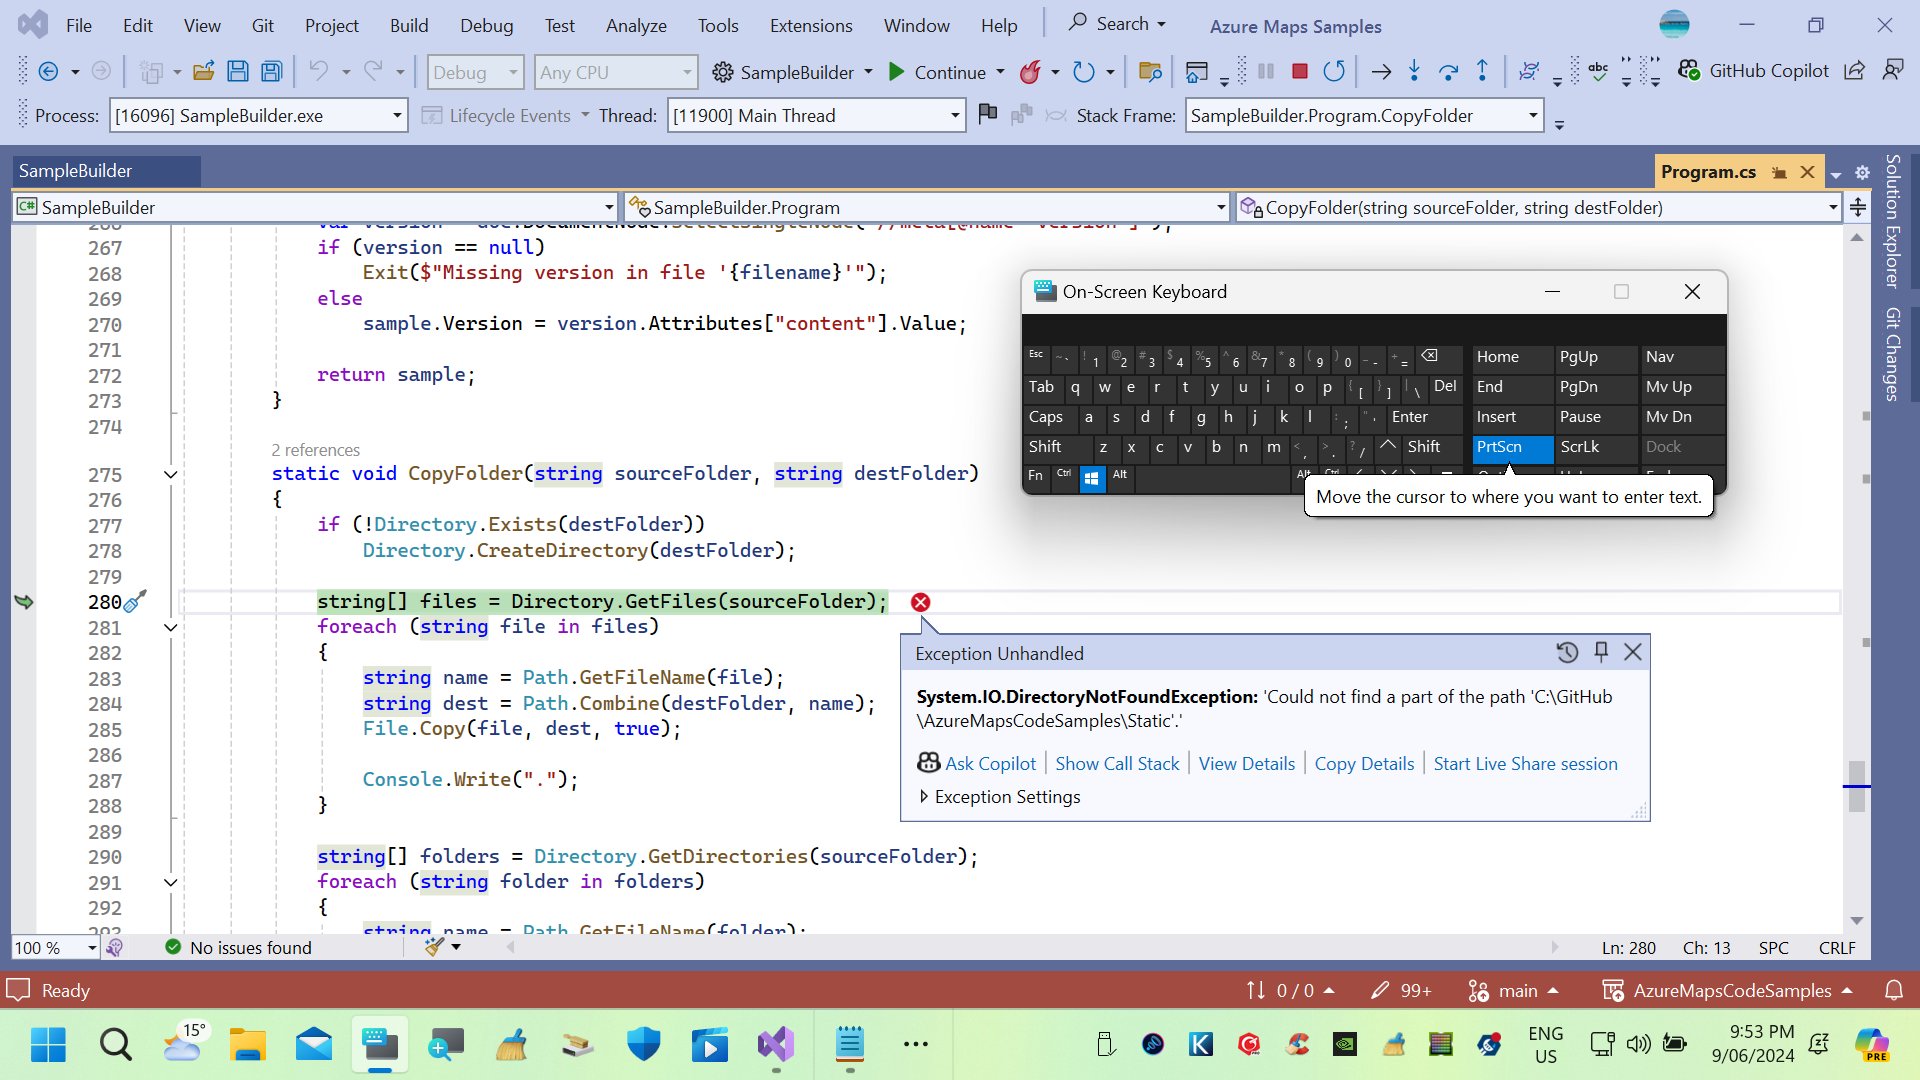Toggle PrtScn key on On-Screen Keyboard
The width and height of the screenshot is (1920, 1080).
coord(1502,446)
